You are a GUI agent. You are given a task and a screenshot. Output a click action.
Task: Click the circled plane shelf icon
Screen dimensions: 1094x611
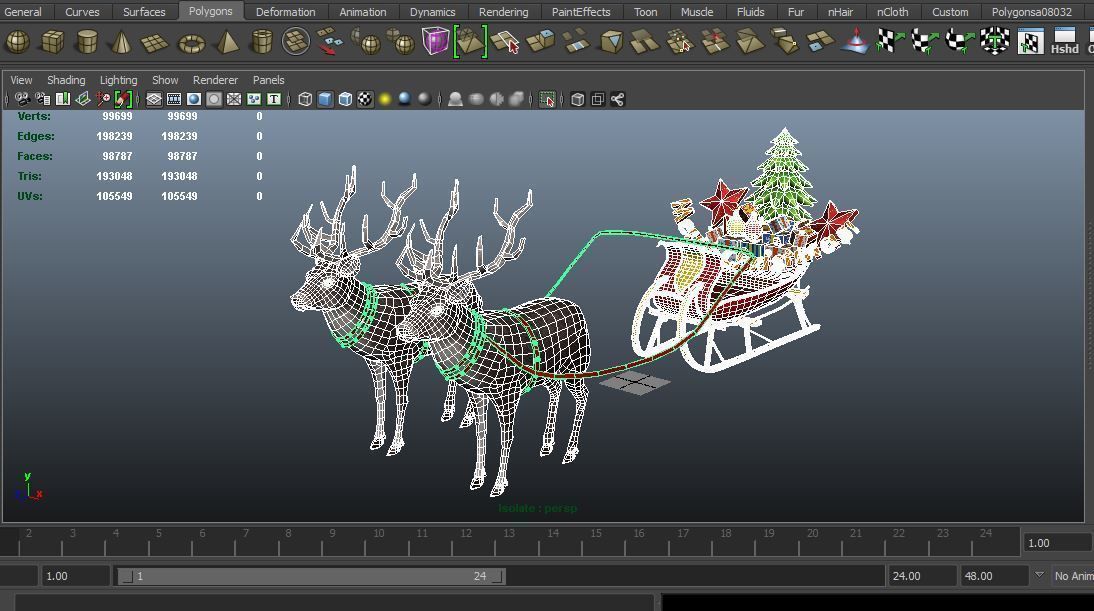tap(296, 41)
